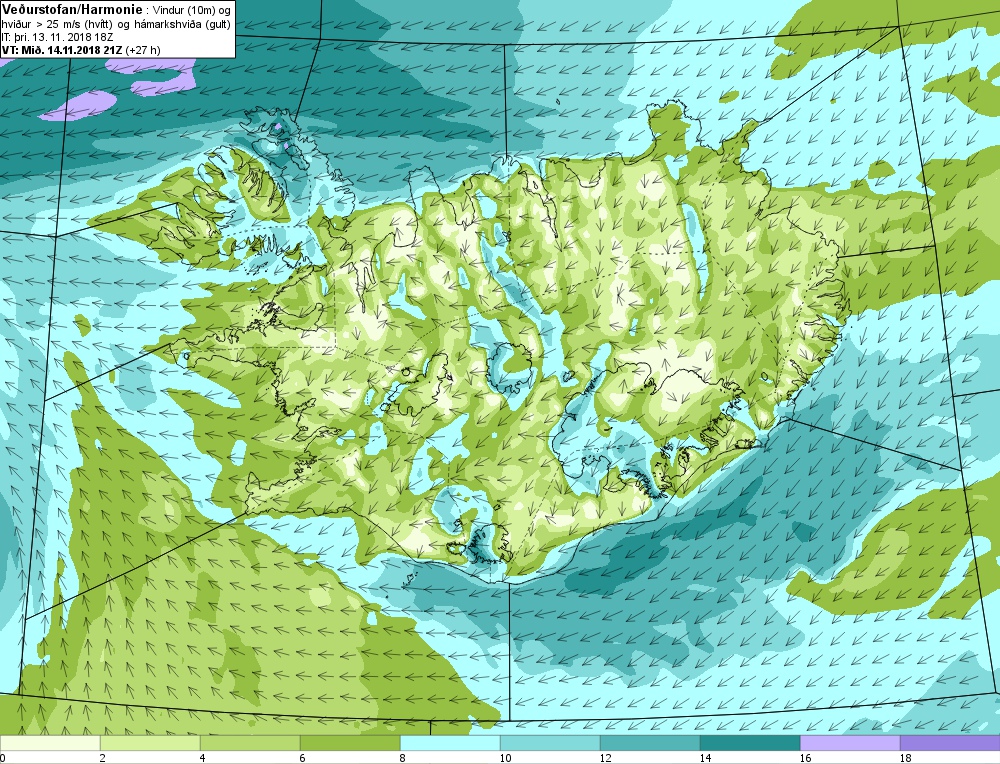Click the 4–6 m/s light green swatch
Image resolution: width=1000 pixels, height=764 pixels.
tap(250, 743)
